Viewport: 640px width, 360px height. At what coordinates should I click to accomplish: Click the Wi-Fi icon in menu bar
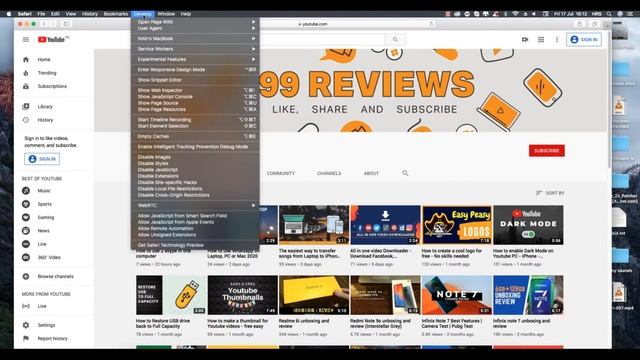coord(516,13)
